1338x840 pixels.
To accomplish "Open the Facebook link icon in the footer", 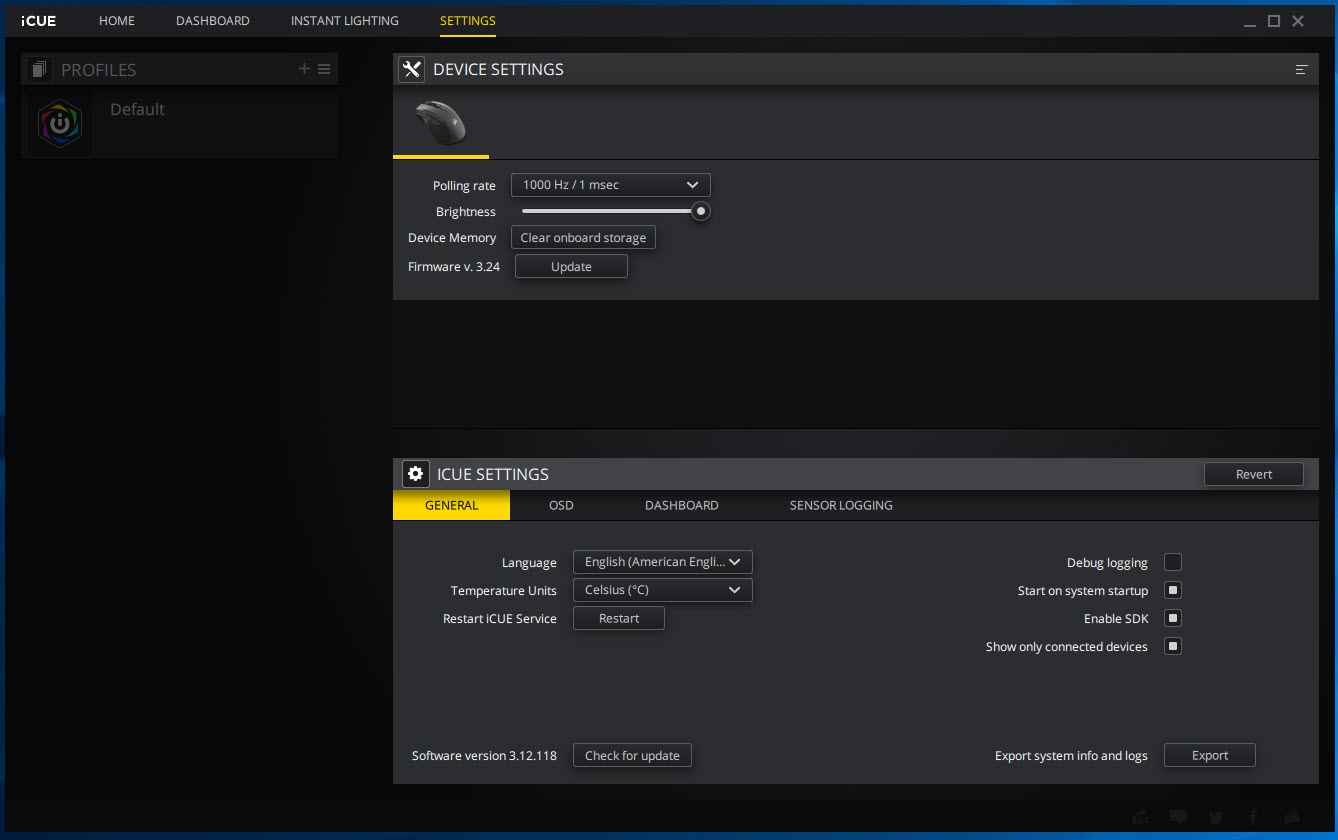I will (x=1253, y=818).
